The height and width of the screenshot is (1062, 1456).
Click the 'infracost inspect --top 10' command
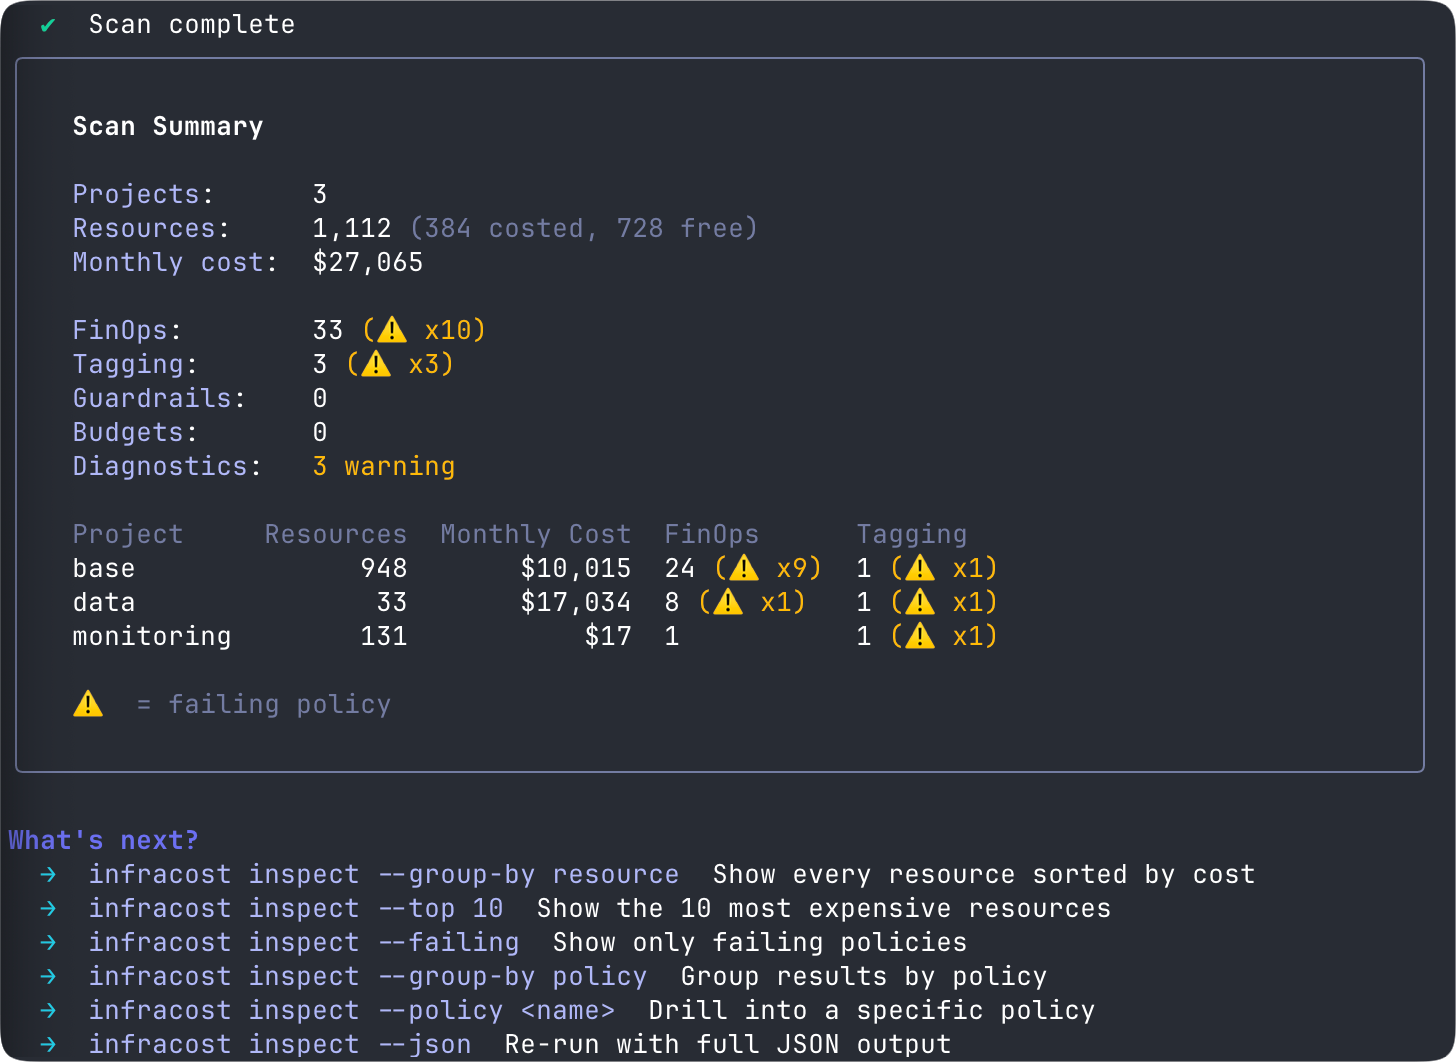pos(296,909)
